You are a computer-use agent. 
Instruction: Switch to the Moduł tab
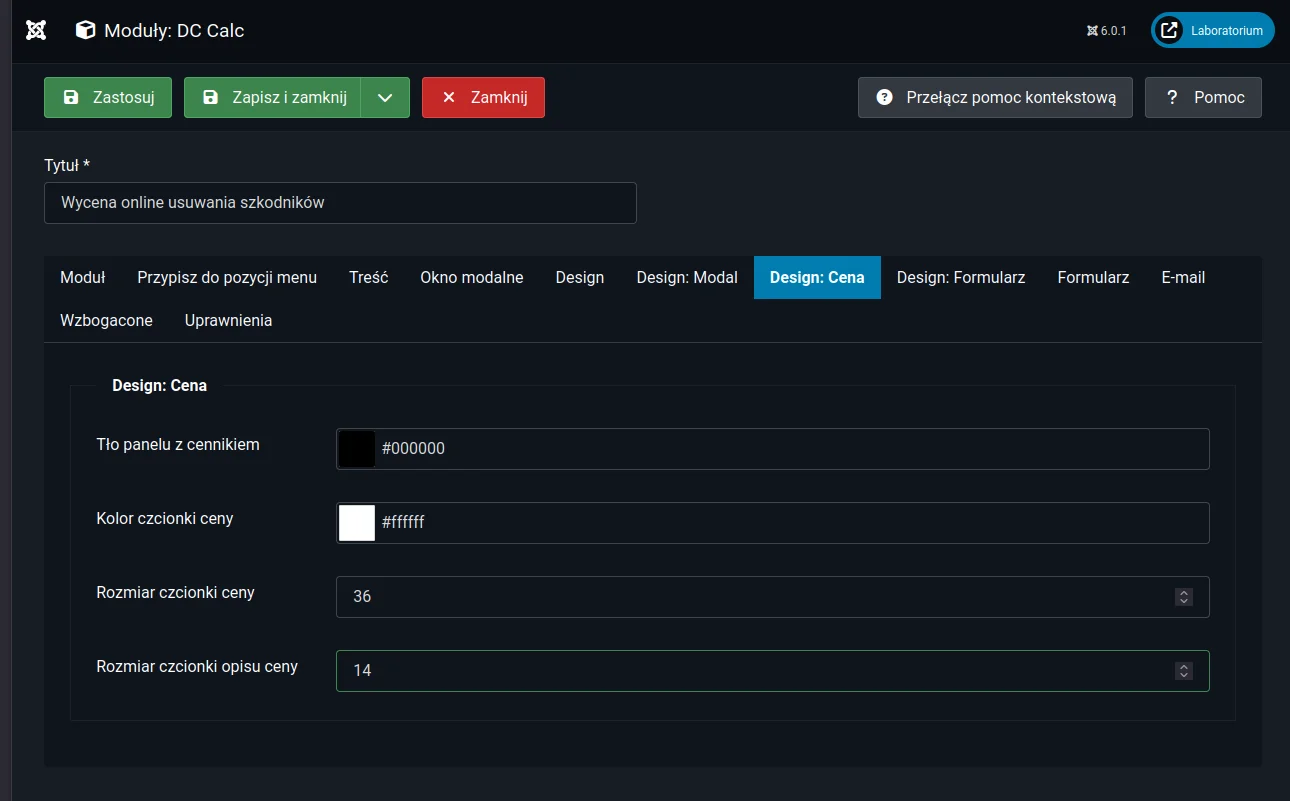coord(83,278)
